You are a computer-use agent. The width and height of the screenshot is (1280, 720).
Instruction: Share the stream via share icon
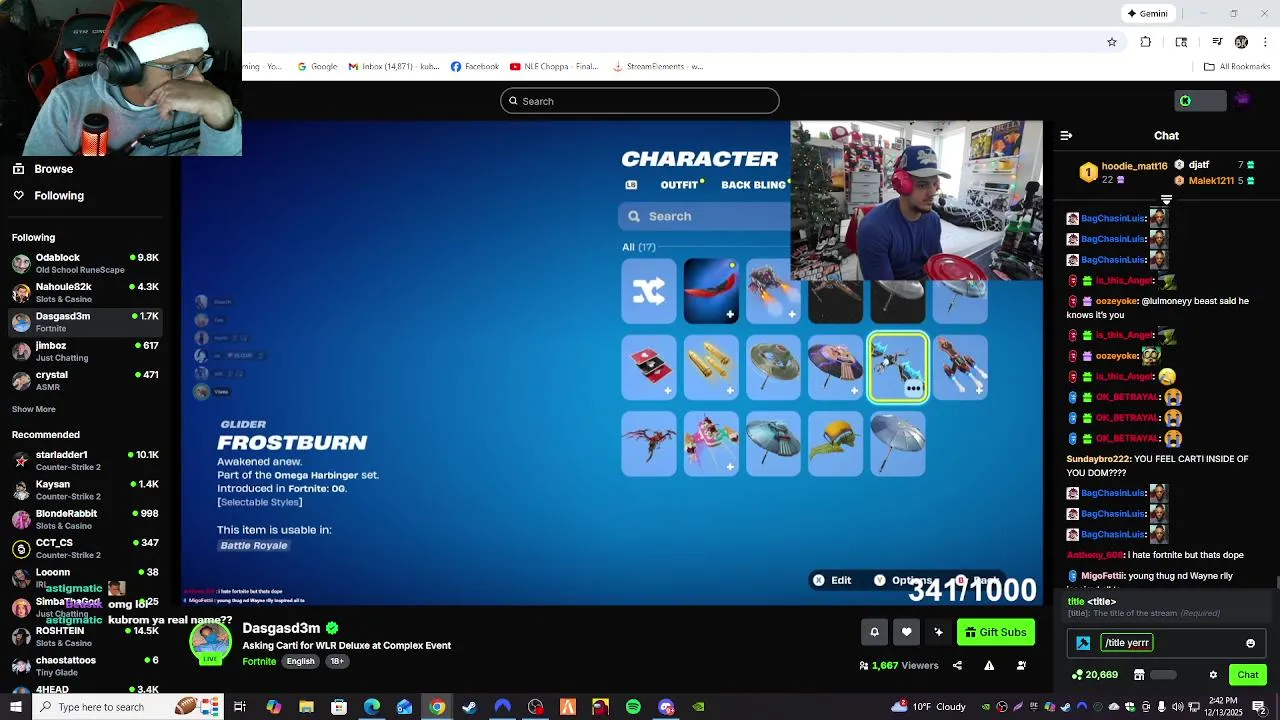point(957,666)
